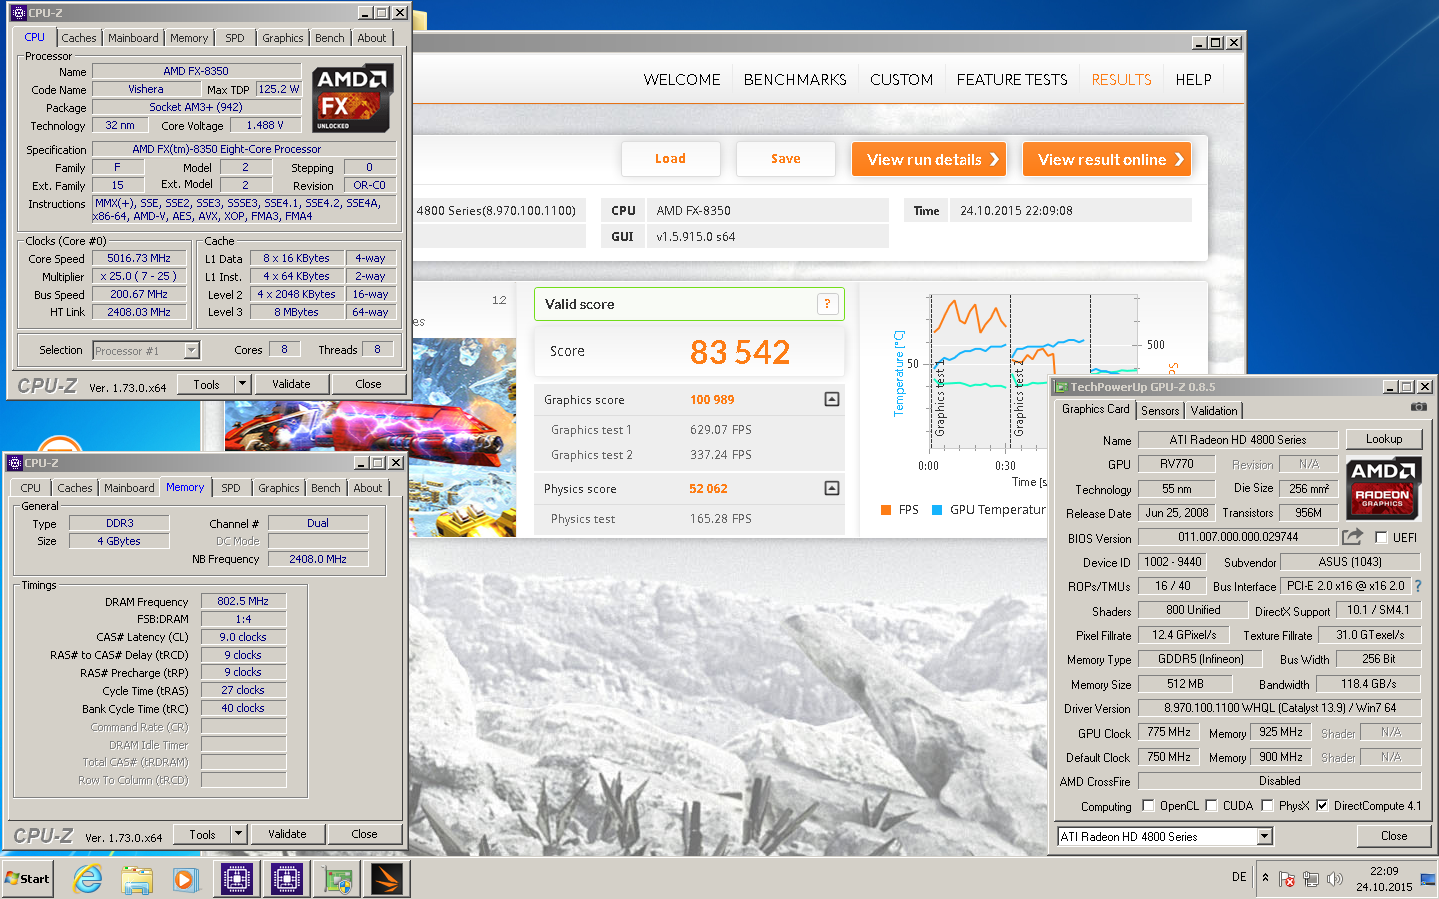1439x899 pixels.
Task: Click the 83 542 score value
Action: click(x=740, y=352)
